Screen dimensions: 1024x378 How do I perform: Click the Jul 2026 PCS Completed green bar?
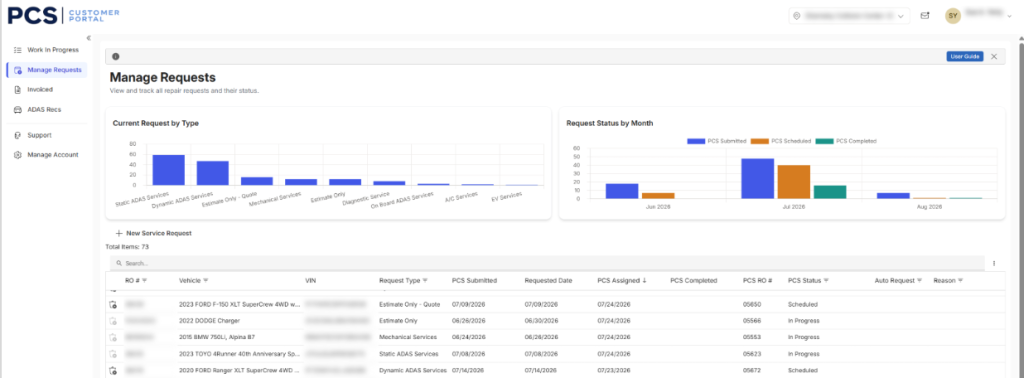[x=830, y=192]
